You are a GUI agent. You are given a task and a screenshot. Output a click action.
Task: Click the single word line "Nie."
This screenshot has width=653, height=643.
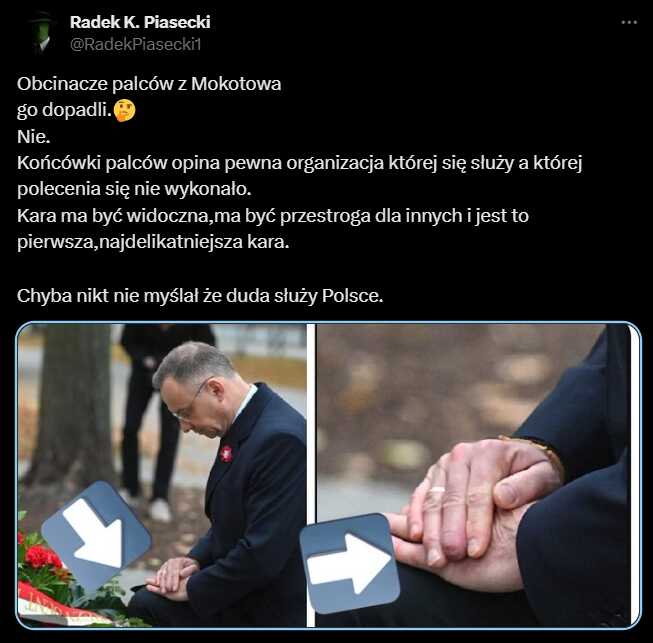(x=34, y=137)
